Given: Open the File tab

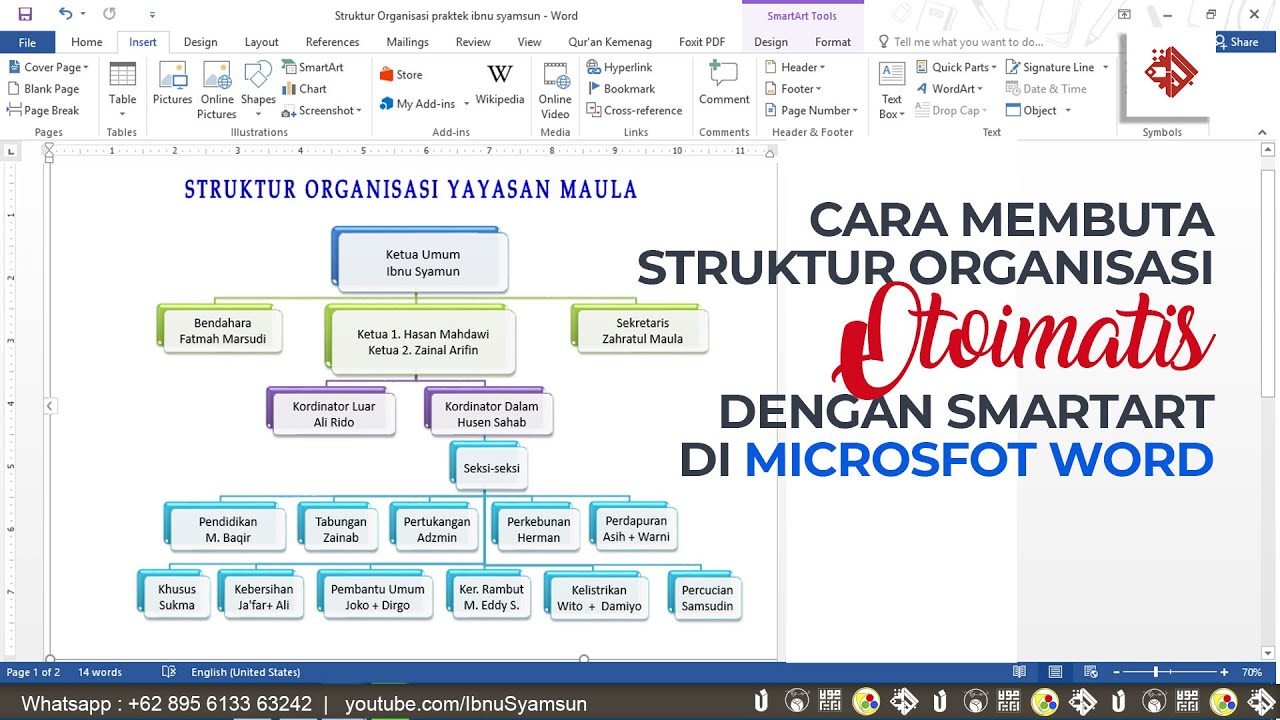Looking at the screenshot, I should (x=27, y=42).
